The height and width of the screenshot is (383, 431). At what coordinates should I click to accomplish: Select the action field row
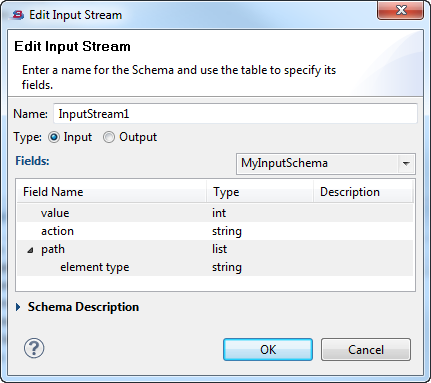[215, 231]
